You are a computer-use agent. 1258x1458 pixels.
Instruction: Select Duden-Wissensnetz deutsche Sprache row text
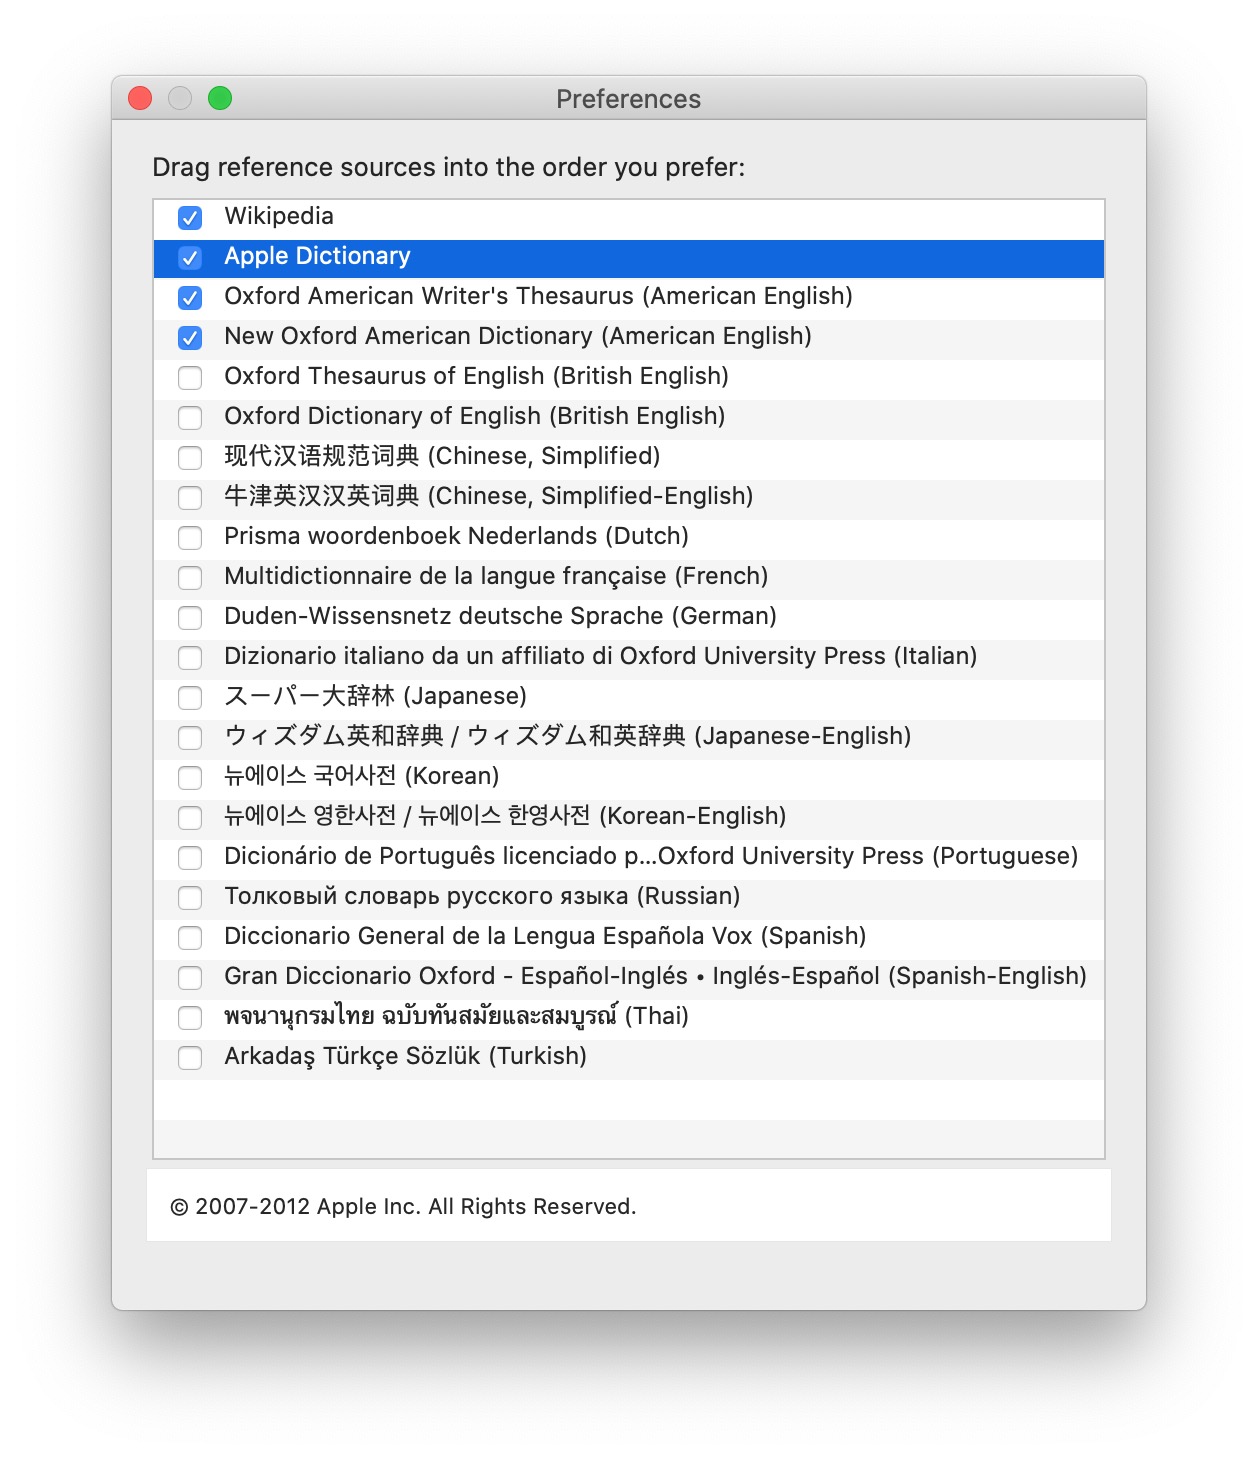coord(500,616)
